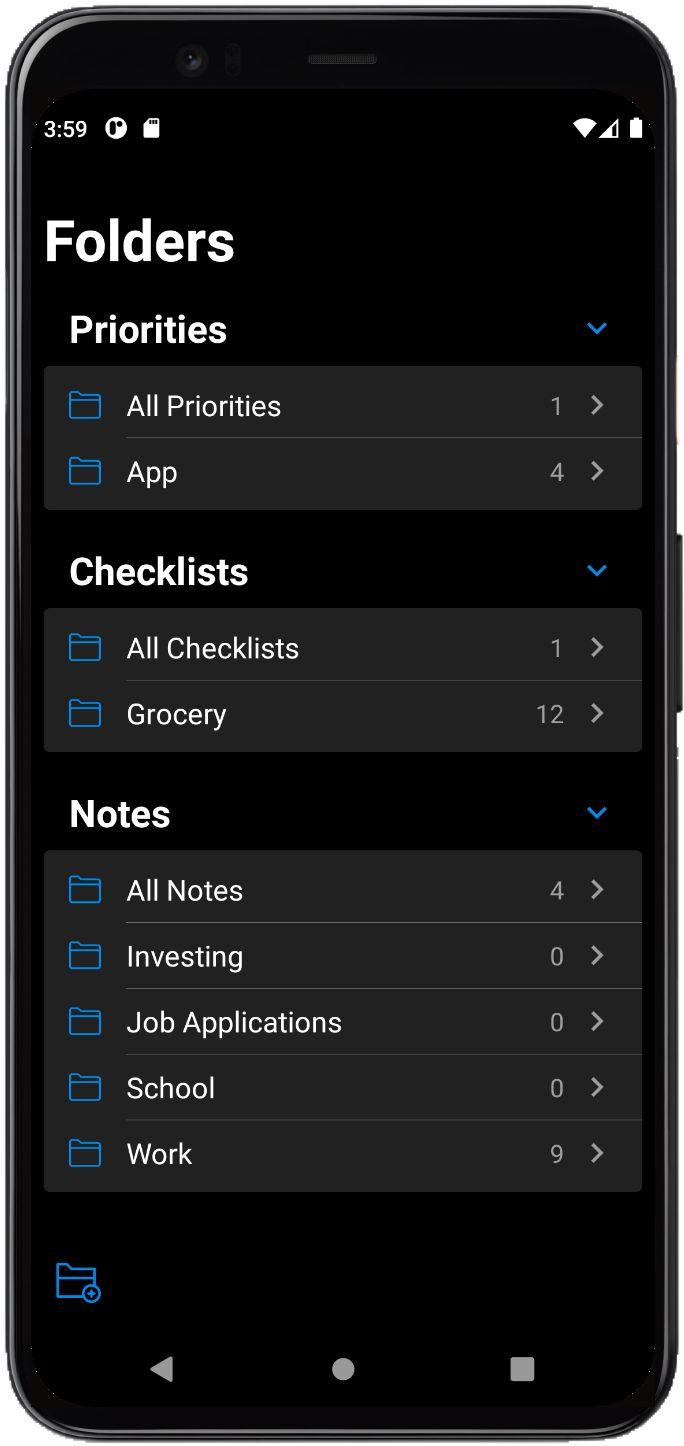Tap the Investing row arrow
Image resolution: width=684 pixels, height=1446 pixels.
597,956
